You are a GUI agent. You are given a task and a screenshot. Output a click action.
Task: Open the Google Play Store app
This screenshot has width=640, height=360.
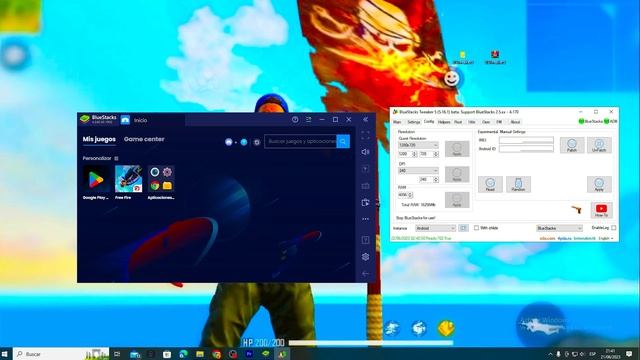[96, 179]
